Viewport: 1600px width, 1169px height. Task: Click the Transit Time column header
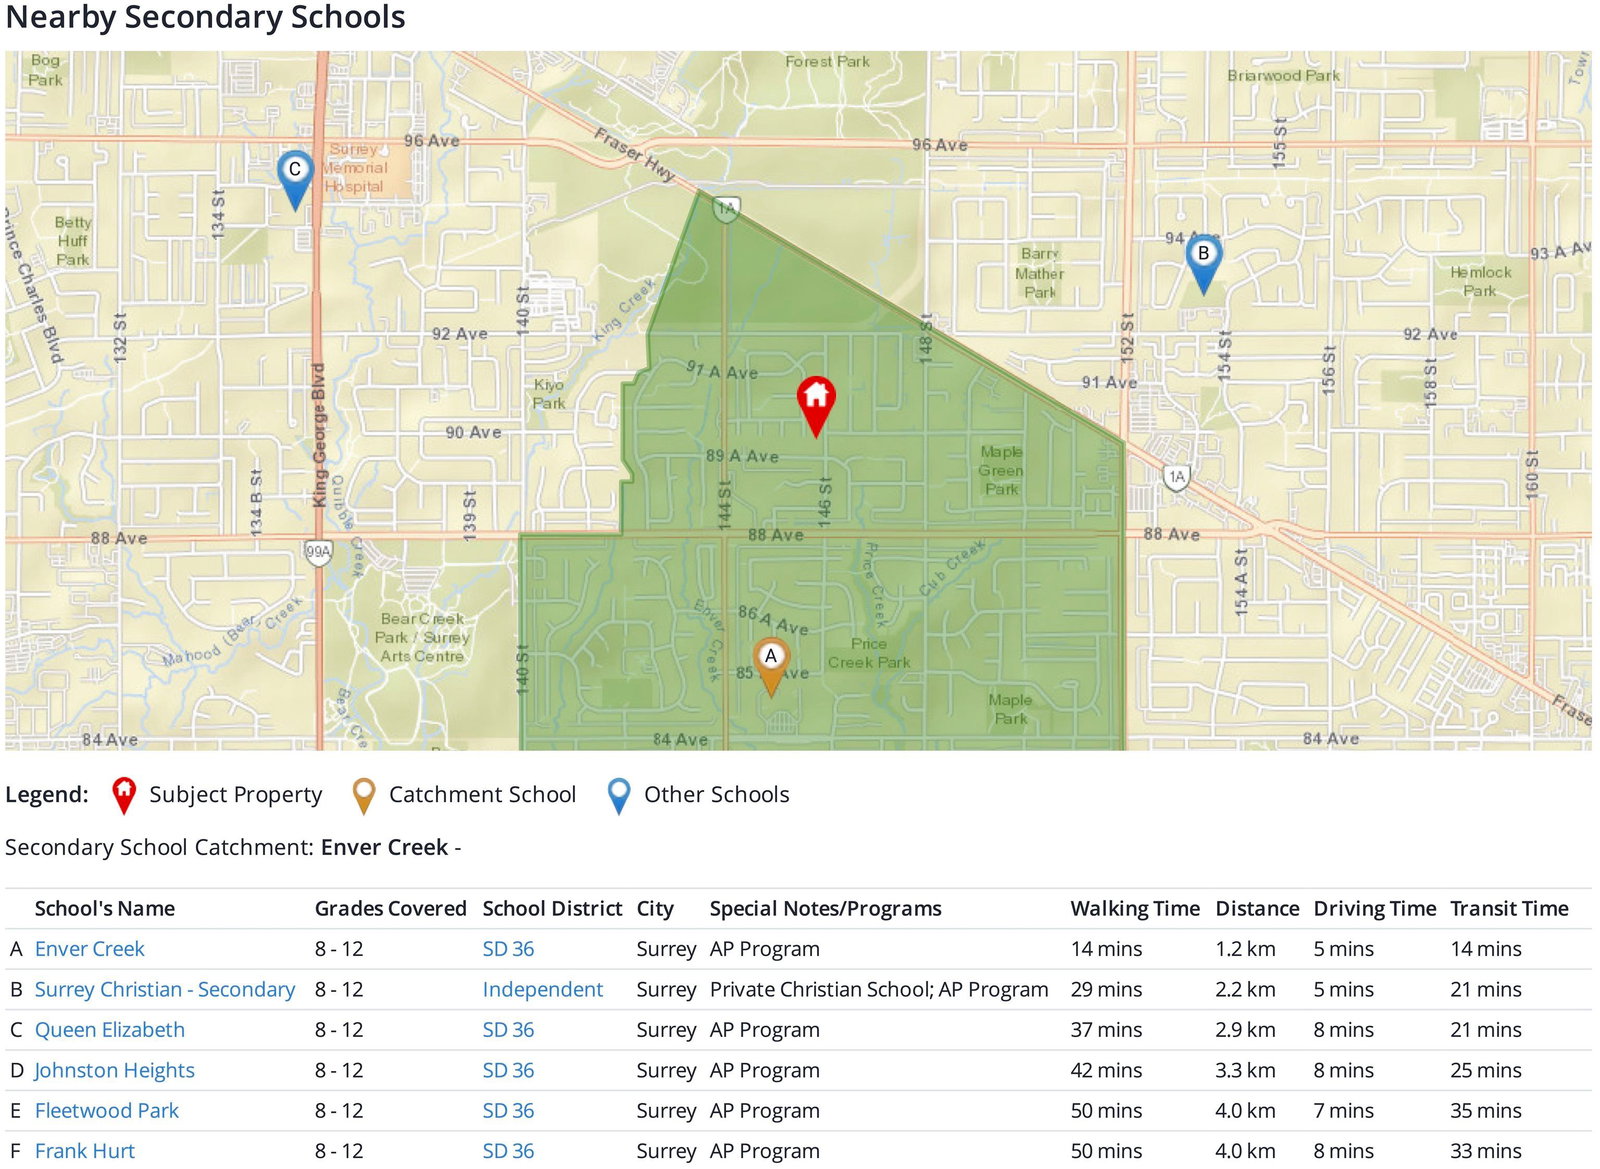coord(1510,909)
